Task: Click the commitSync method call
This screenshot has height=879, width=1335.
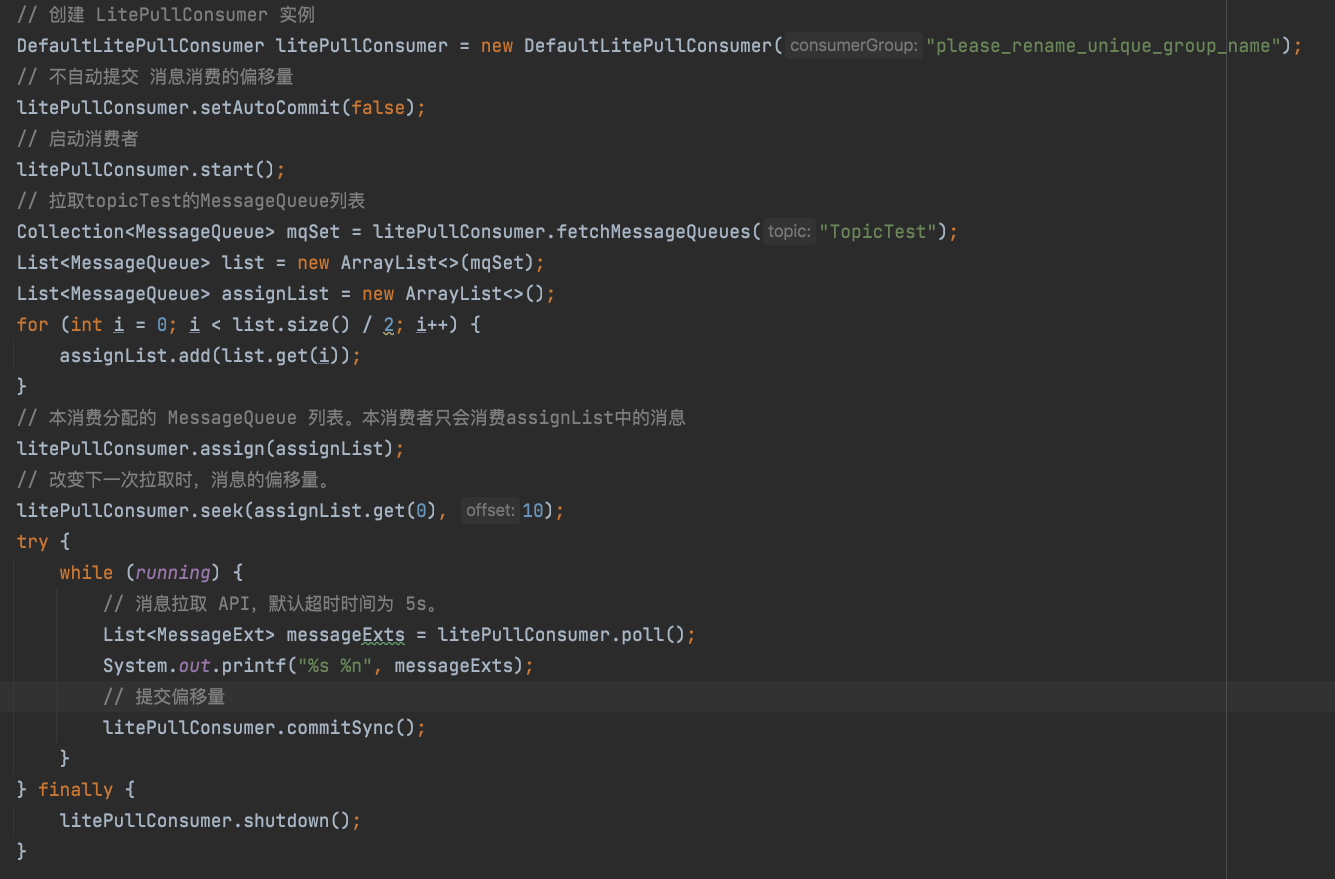Action: [x=340, y=728]
